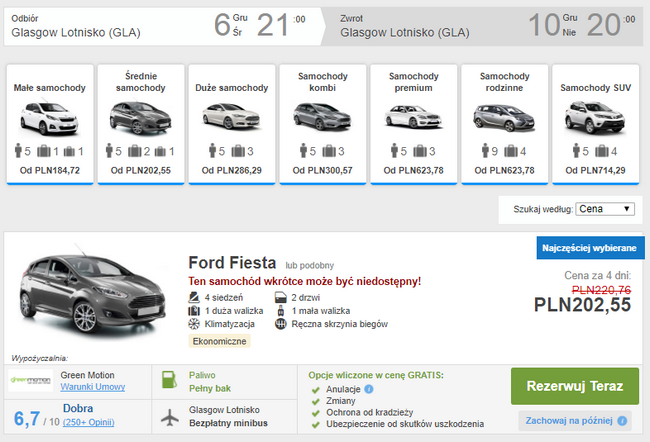Click the Najczęściej wybierane badge
Image resolution: width=650 pixels, height=442 pixels.
tap(590, 248)
